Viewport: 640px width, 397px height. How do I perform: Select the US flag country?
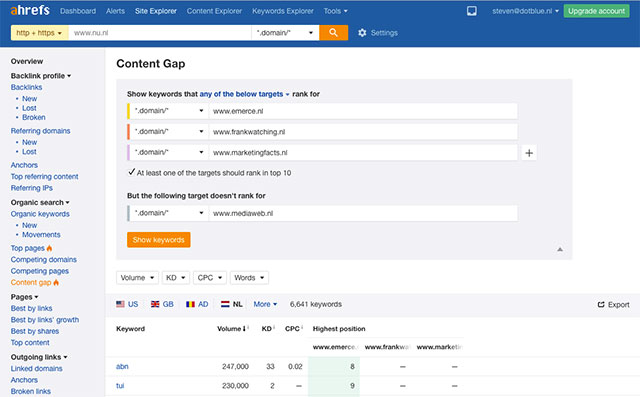(127, 304)
